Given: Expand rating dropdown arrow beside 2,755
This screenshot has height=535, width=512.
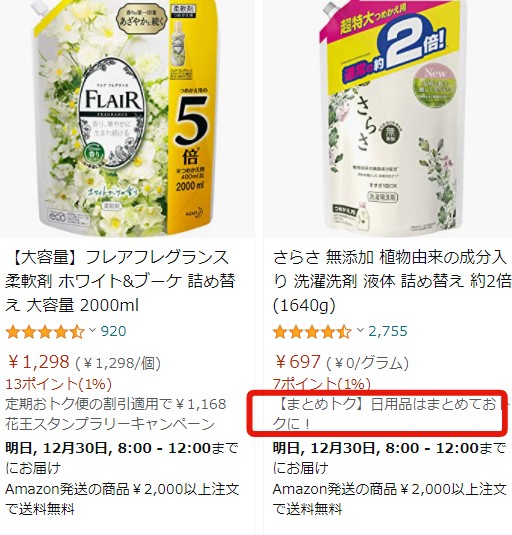Looking at the screenshot, I should (x=360, y=330).
